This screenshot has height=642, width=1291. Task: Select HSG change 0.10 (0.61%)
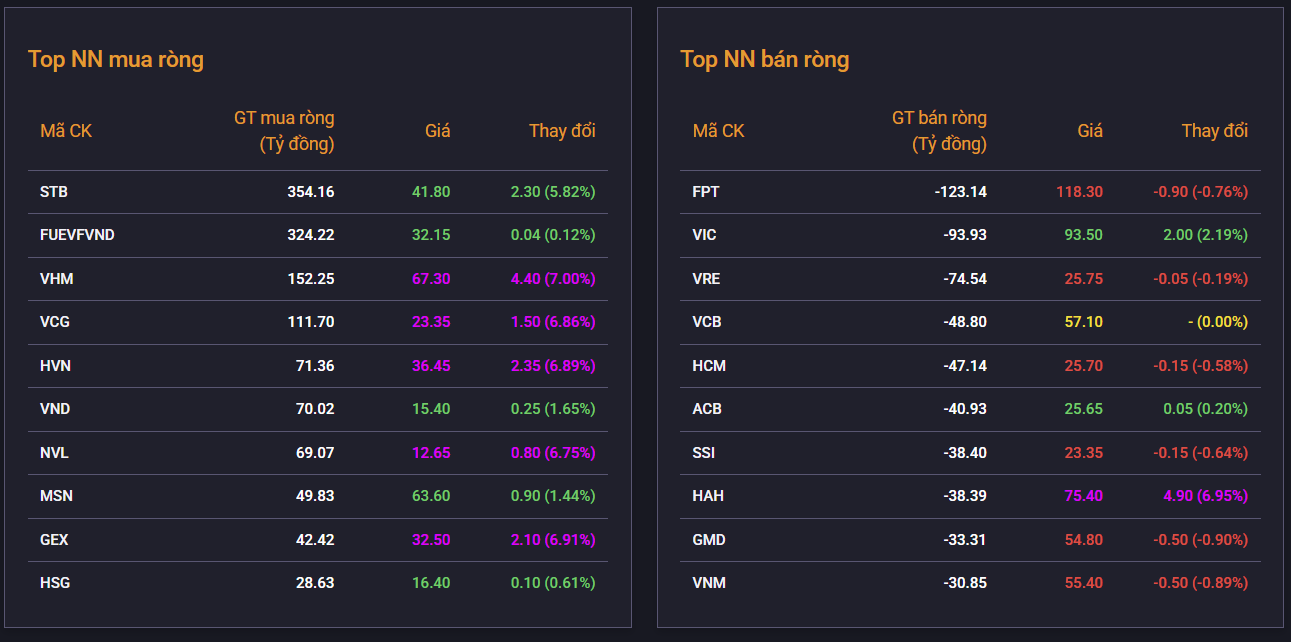tap(553, 583)
